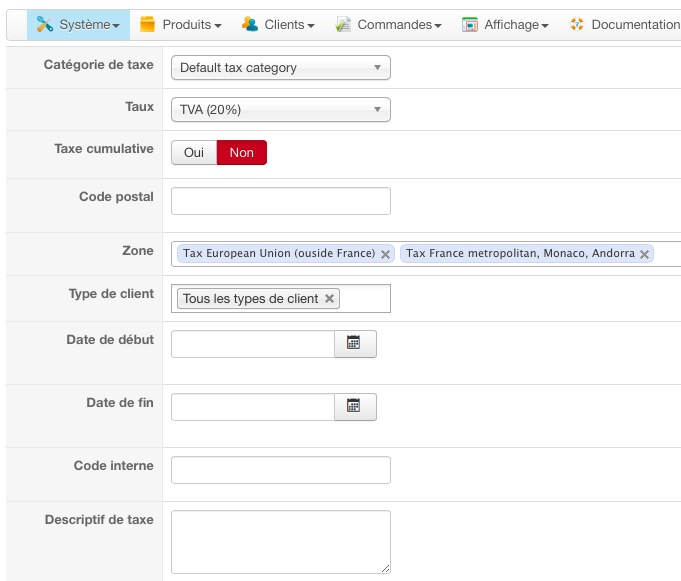Image resolution: width=681 pixels, height=581 pixels.
Task: Click the Documentation icon
Action: 577,24
